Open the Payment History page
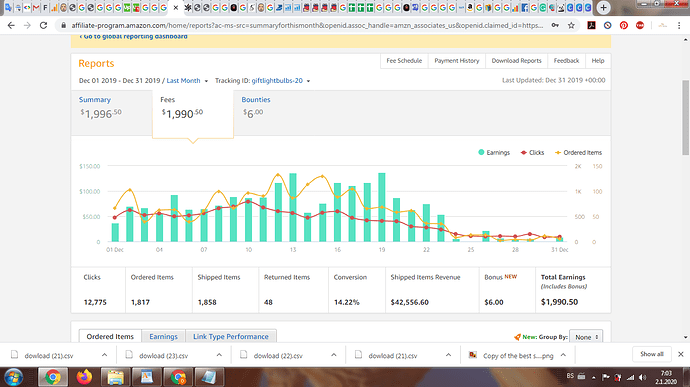The width and height of the screenshot is (690, 387). pos(456,61)
